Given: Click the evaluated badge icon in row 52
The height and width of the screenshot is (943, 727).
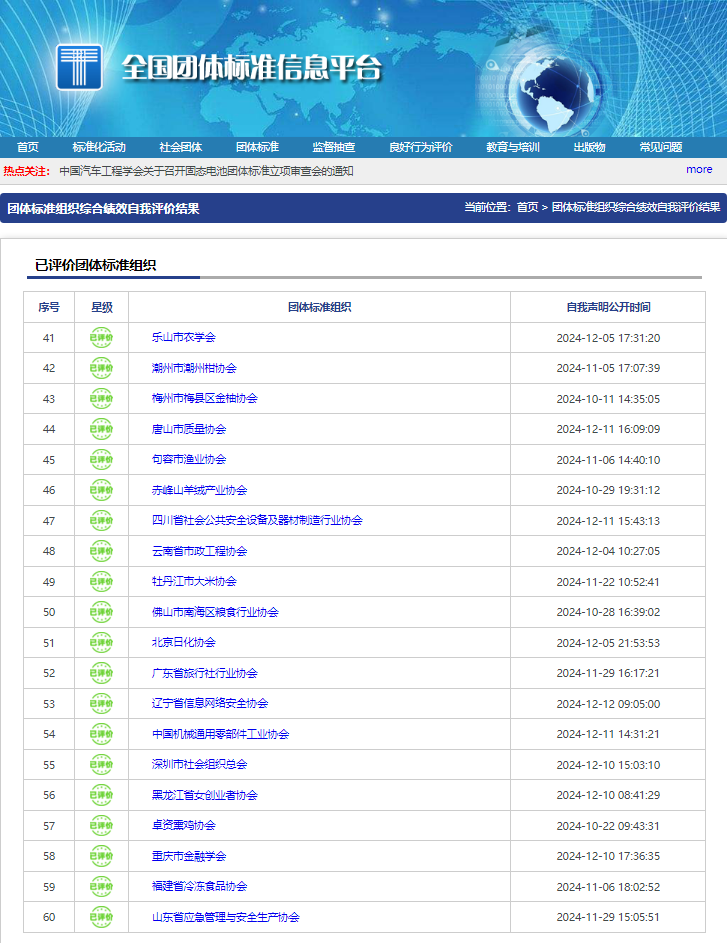Looking at the screenshot, I should coord(101,673).
